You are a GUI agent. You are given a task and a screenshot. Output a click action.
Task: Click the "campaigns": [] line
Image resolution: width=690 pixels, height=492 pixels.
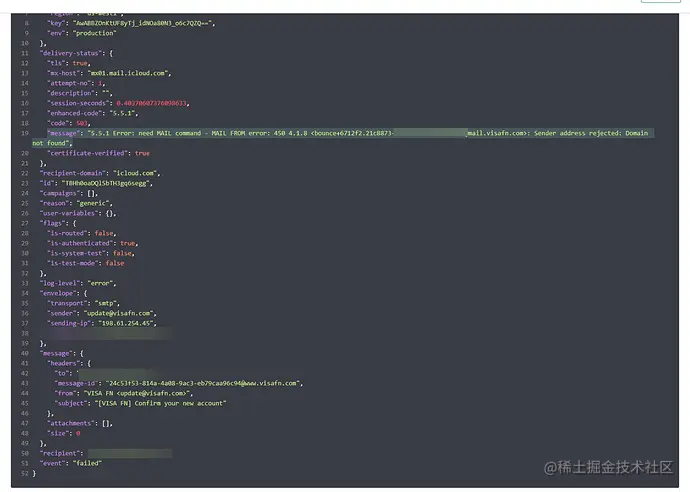tap(69, 193)
